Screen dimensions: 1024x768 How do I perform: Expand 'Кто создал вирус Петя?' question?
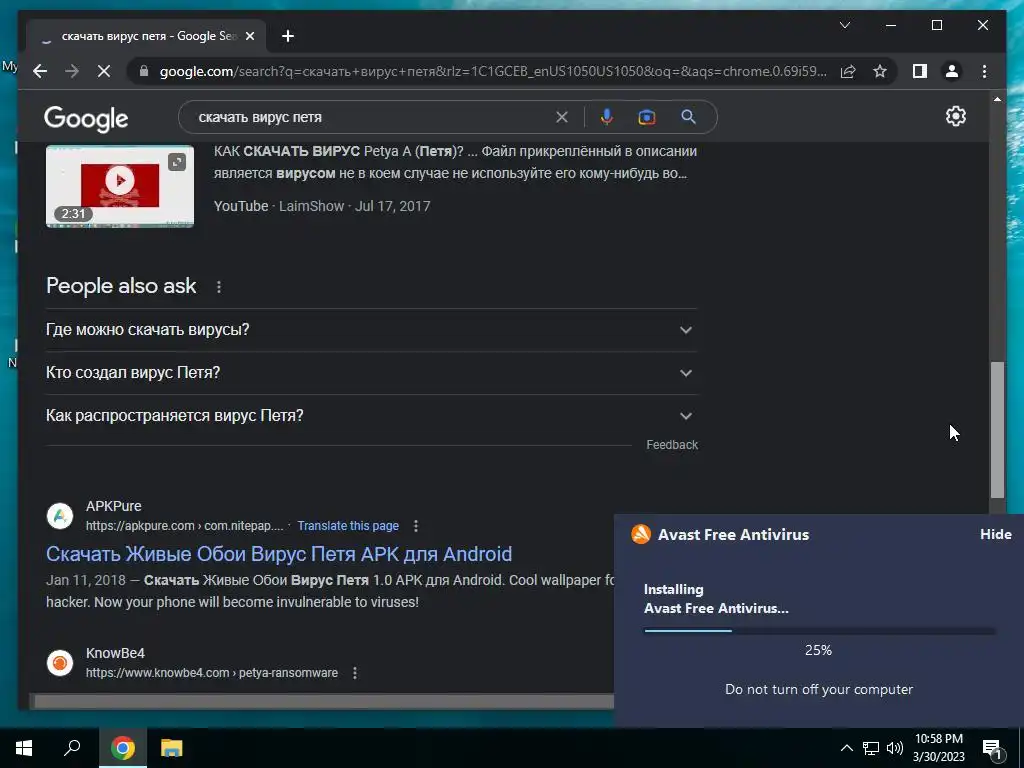tap(371, 373)
